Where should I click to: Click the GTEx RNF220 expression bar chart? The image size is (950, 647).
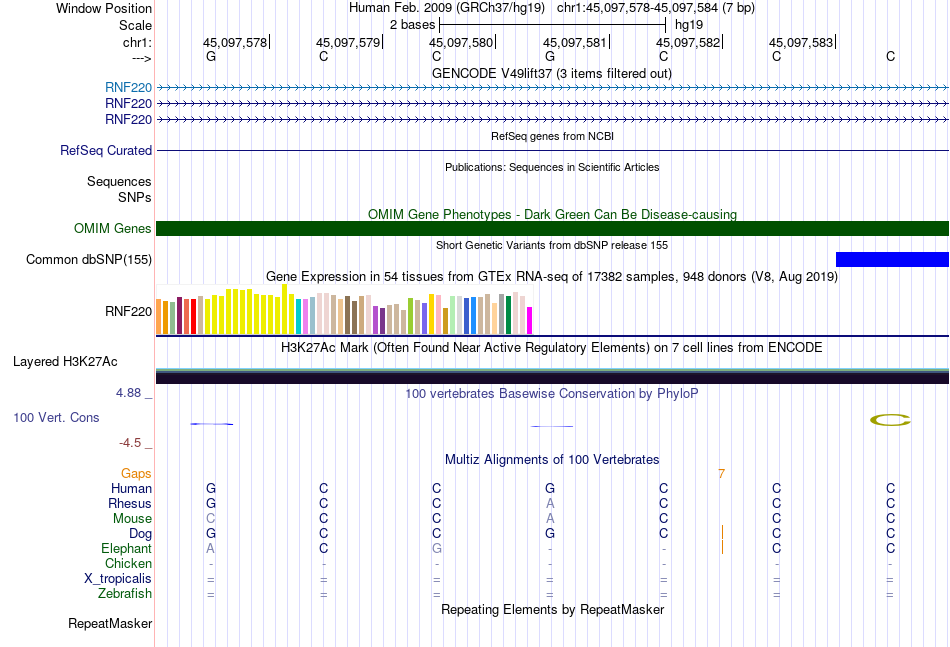tap(344, 310)
